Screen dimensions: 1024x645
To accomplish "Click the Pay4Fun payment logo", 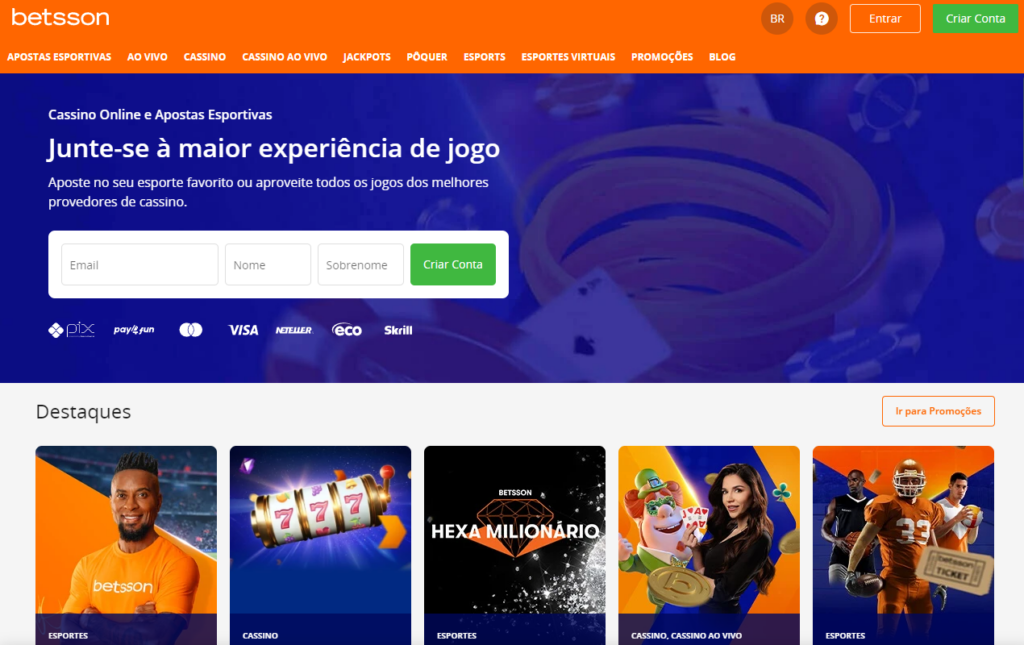I will pos(134,330).
